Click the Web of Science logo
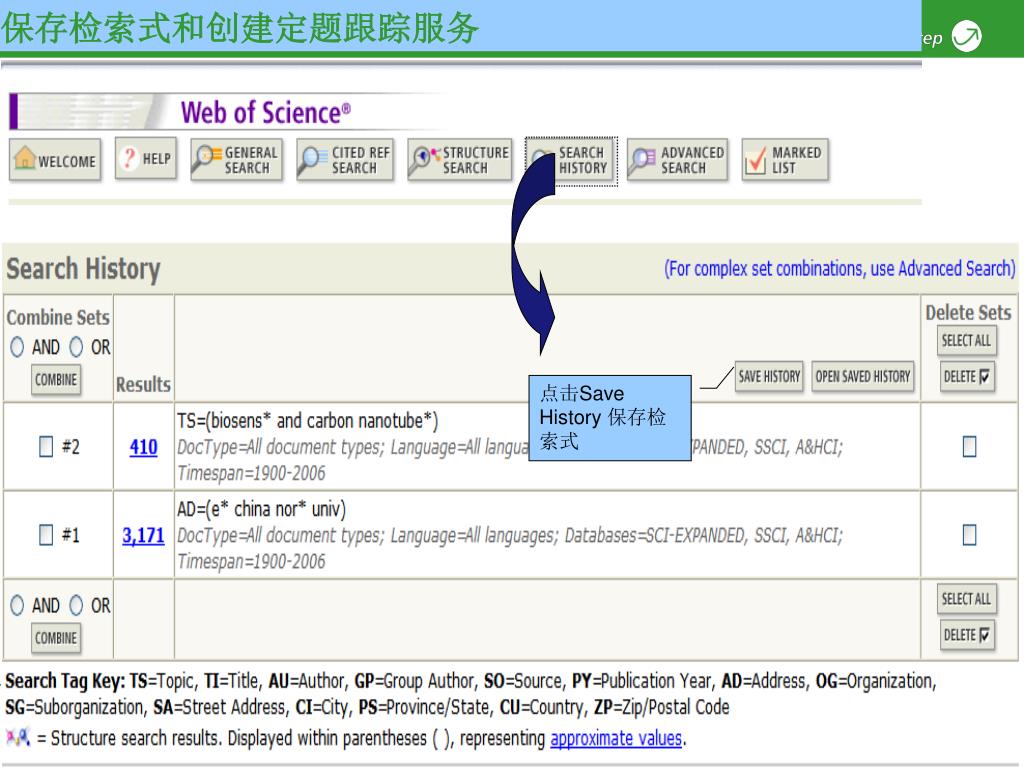 point(266,112)
